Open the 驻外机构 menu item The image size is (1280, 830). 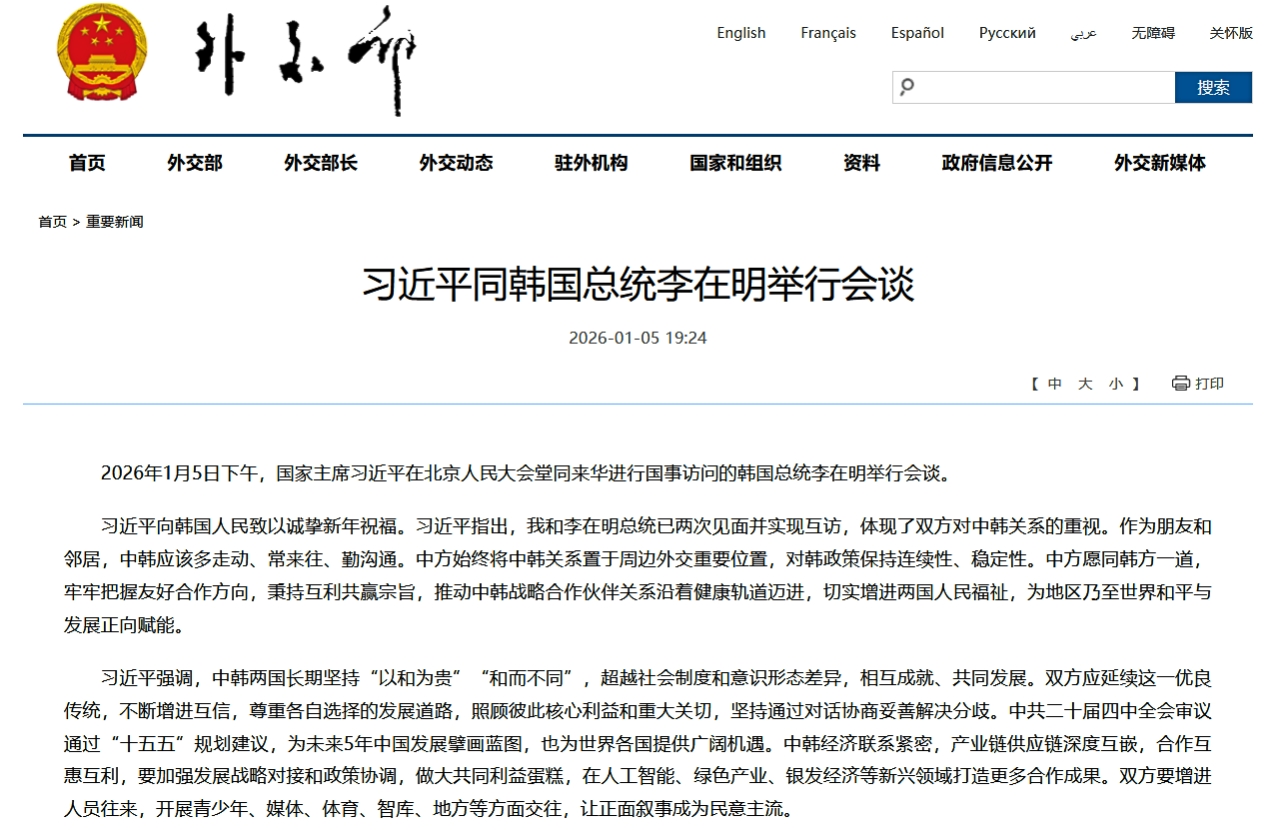point(591,163)
